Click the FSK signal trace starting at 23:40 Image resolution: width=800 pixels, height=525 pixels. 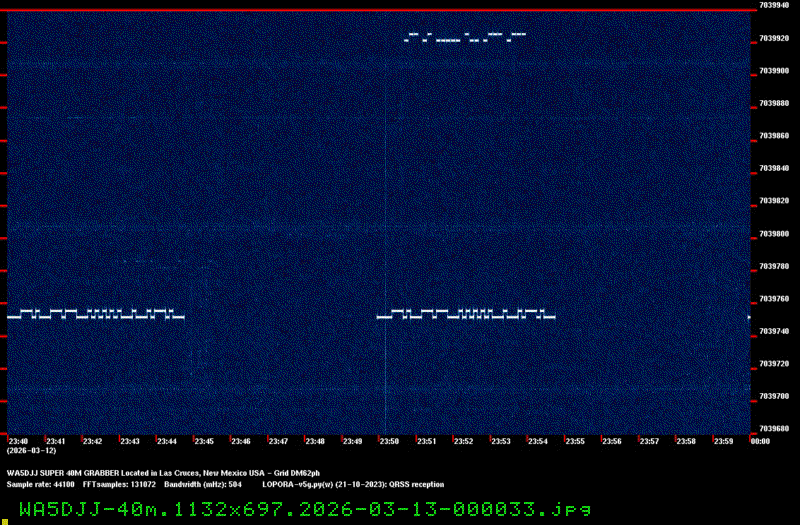(x=96, y=314)
